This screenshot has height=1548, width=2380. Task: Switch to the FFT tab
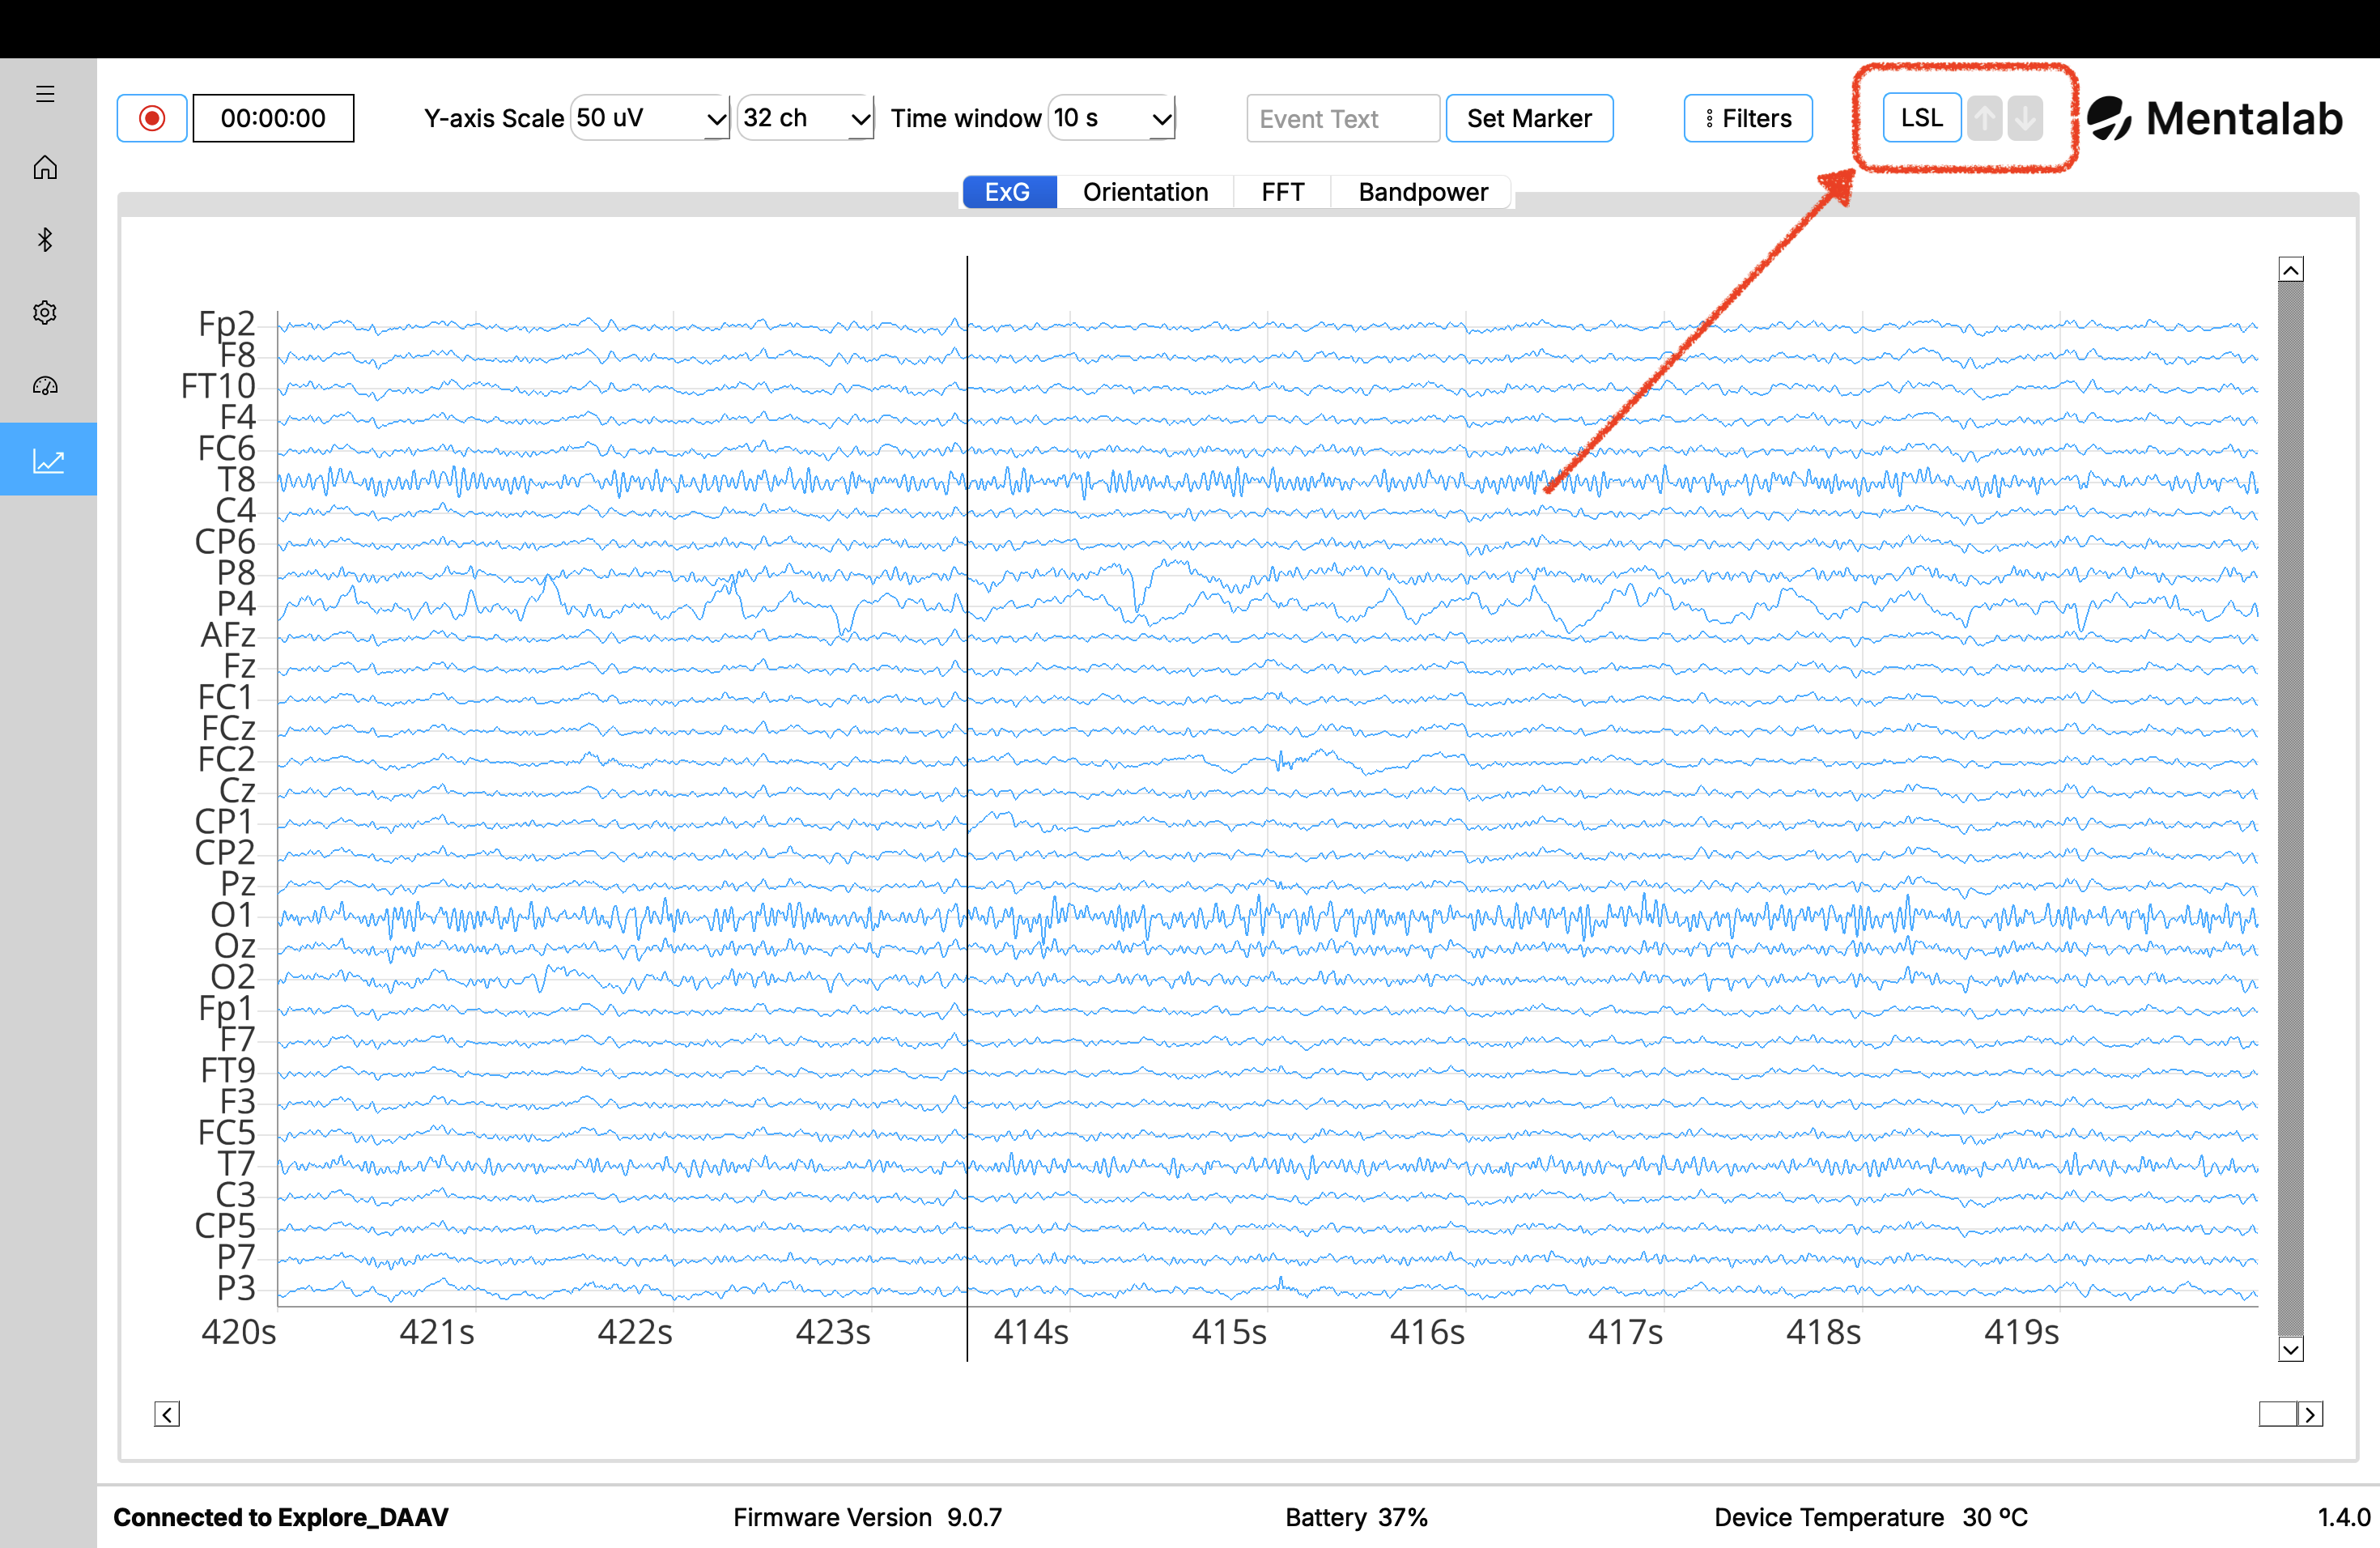pyautogui.click(x=1282, y=192)
